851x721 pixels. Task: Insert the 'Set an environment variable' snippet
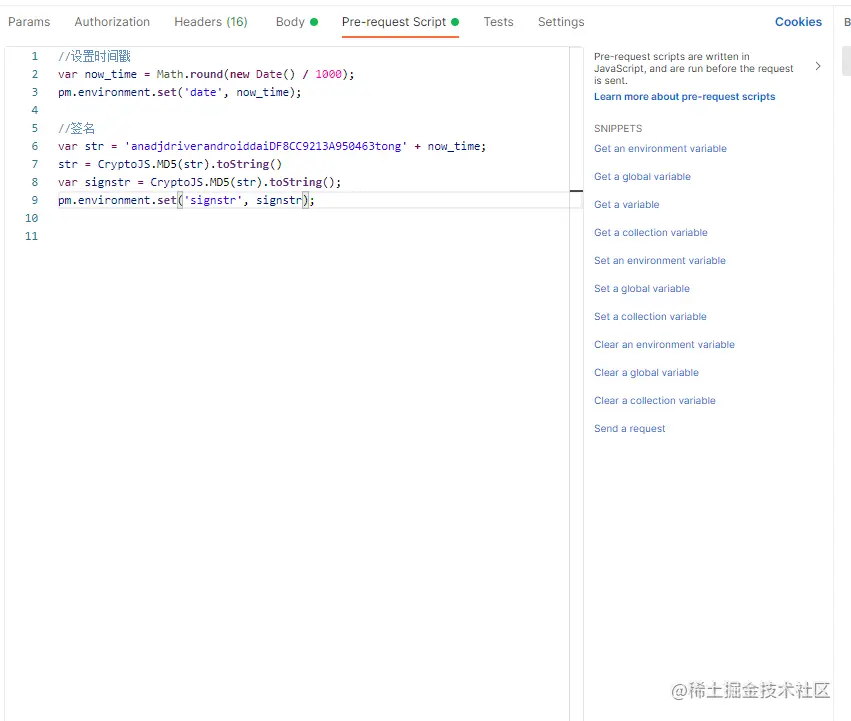click(x=659, y=260)
